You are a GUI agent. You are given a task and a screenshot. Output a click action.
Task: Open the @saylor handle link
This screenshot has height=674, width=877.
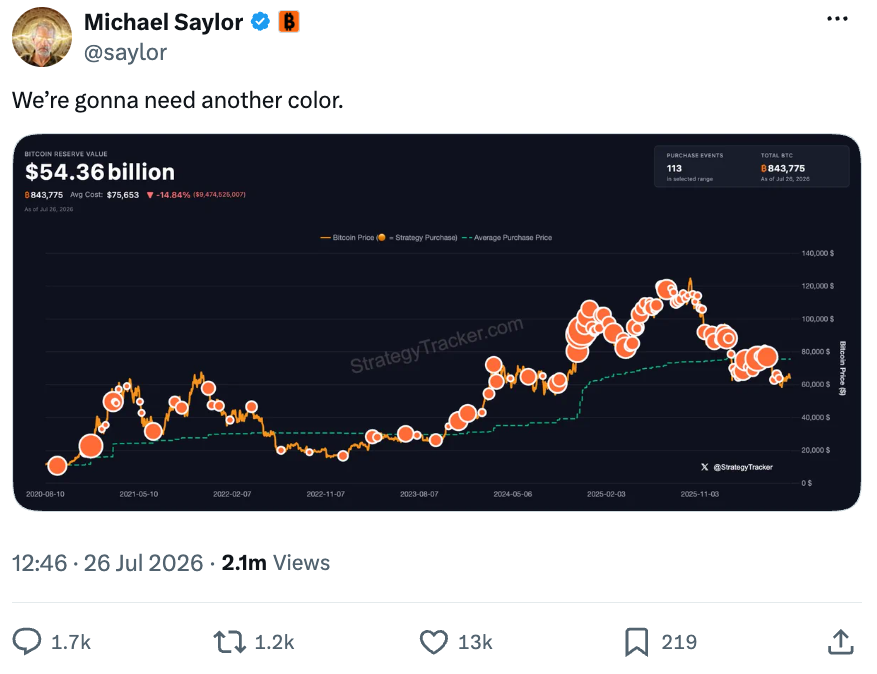pyautogui.click(x=125, y=53)
